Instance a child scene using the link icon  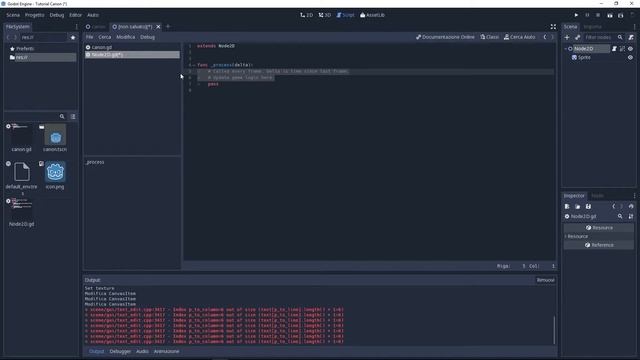(578, 37)
